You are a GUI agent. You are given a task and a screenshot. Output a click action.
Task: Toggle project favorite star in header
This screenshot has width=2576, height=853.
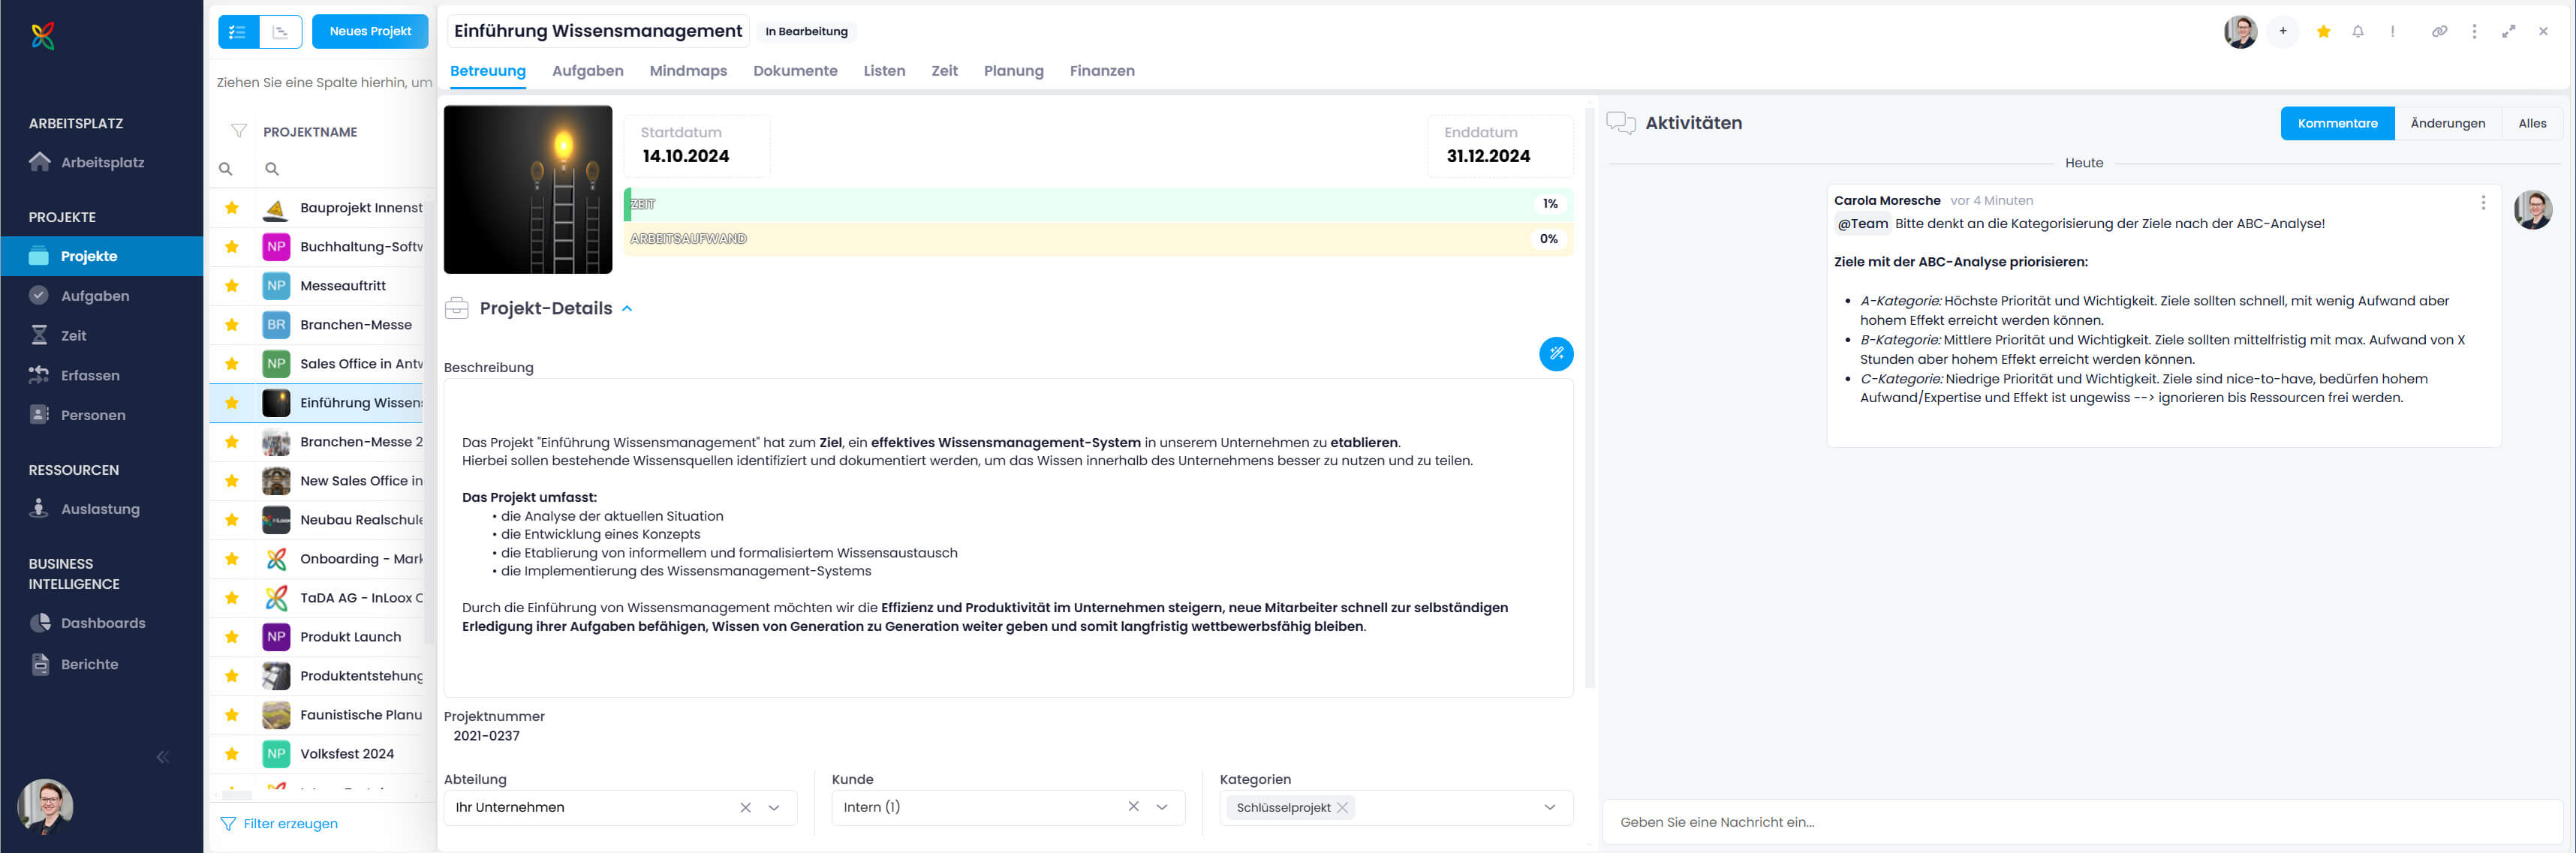click(x=2324, y=32)
